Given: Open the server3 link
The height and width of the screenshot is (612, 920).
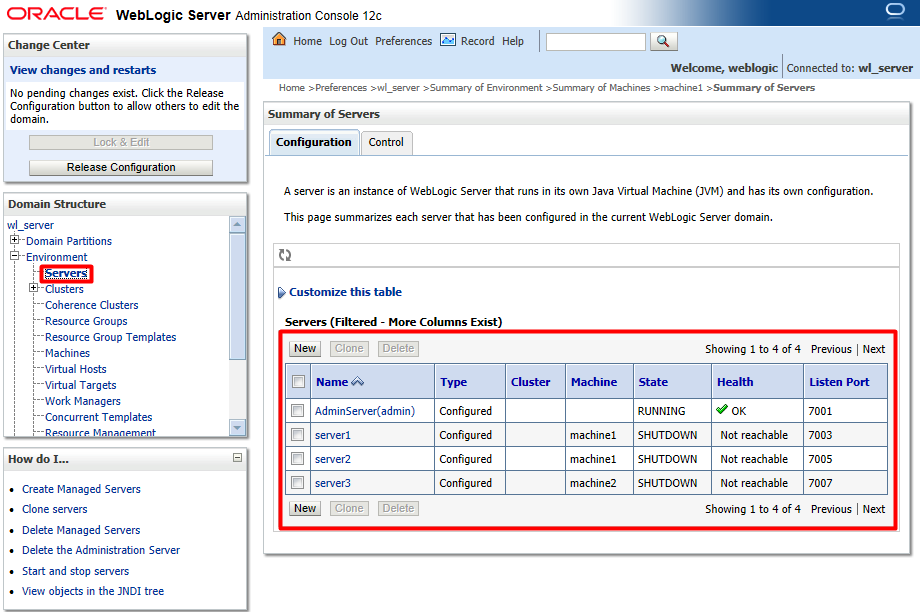Looking at the screenshot, I should (333, 483).
